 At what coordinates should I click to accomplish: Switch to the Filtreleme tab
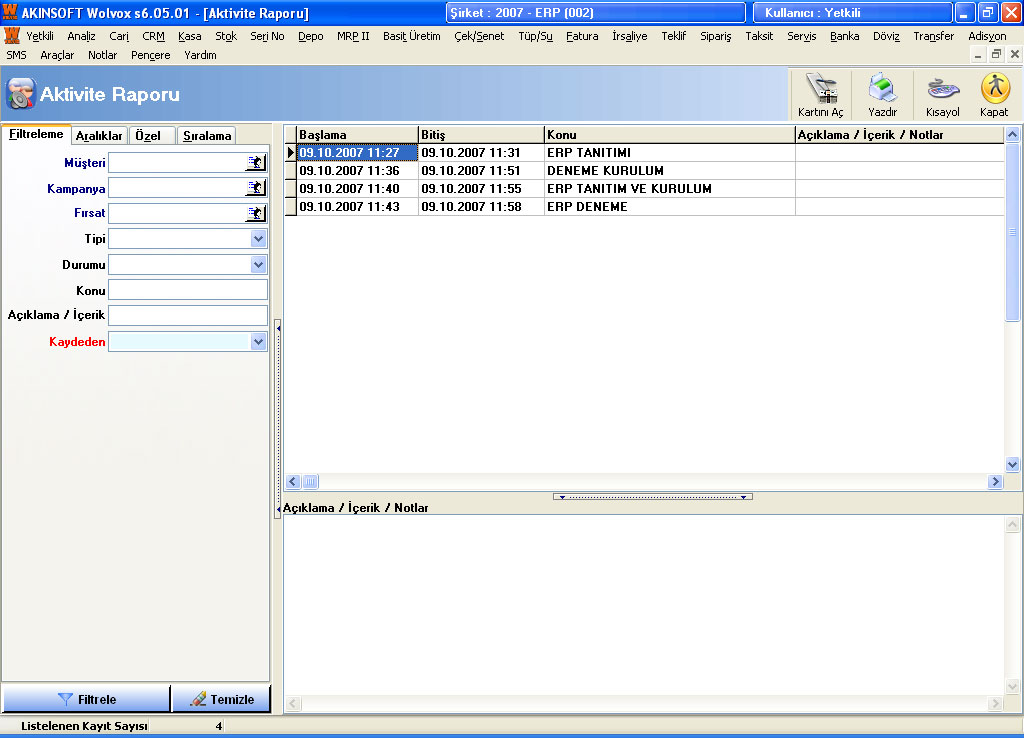(x=36, y=134)
